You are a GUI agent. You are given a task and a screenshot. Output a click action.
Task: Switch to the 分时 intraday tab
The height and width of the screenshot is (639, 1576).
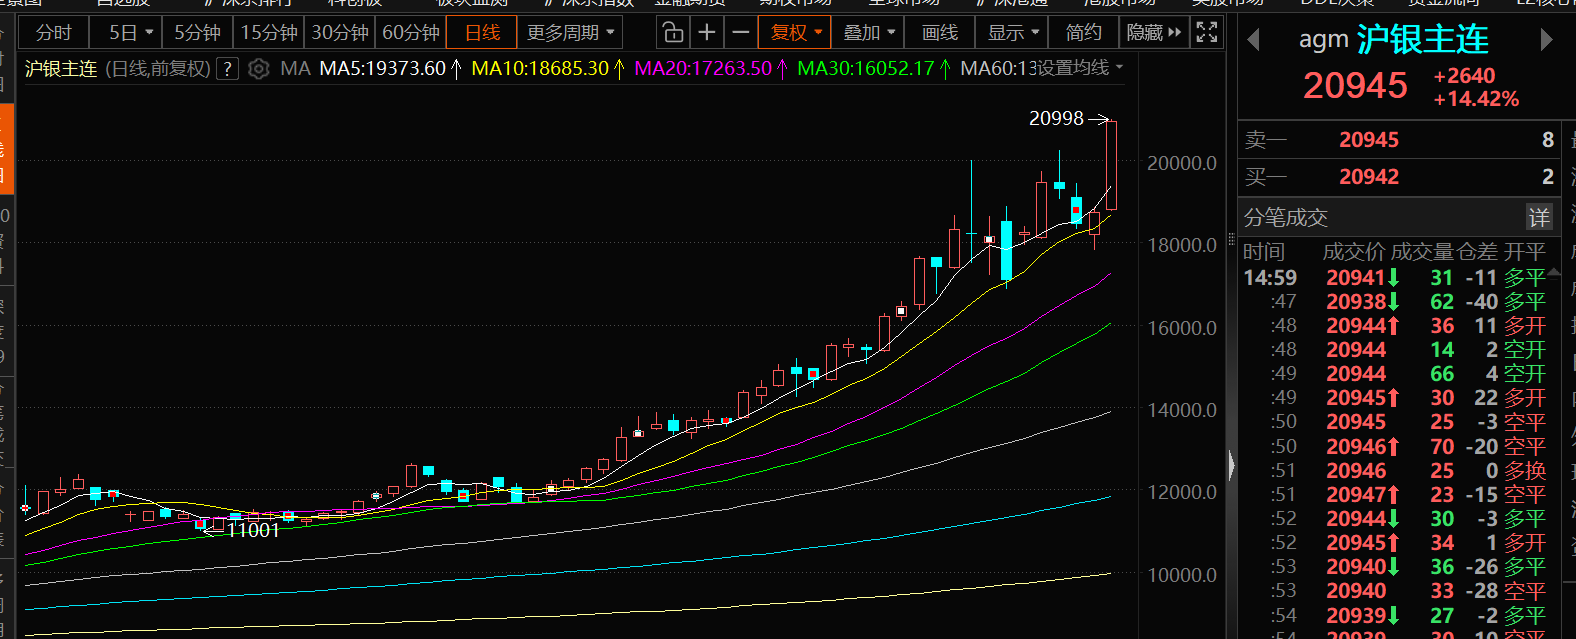[x=53, y=33]
